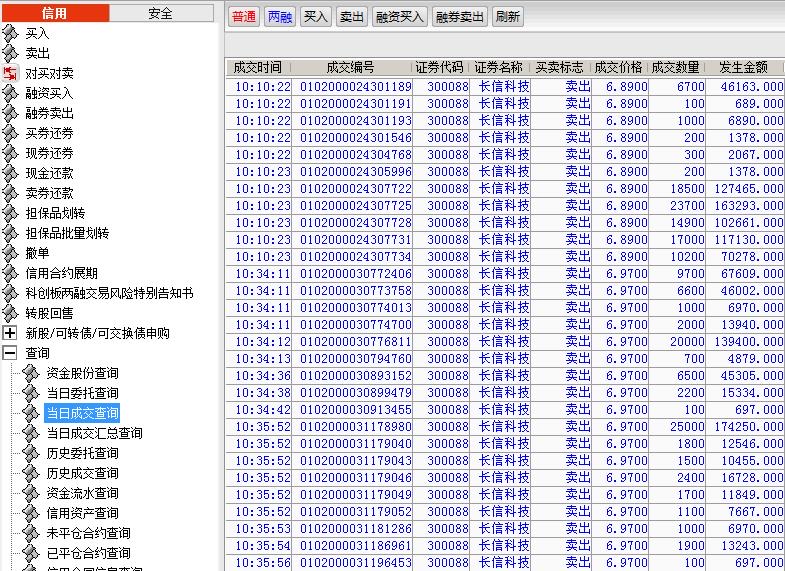Image resolution: width=785 pixels, height=571 pixels.
Task: Sort by the 买卖标志 column header
Action: click(561, 67)
